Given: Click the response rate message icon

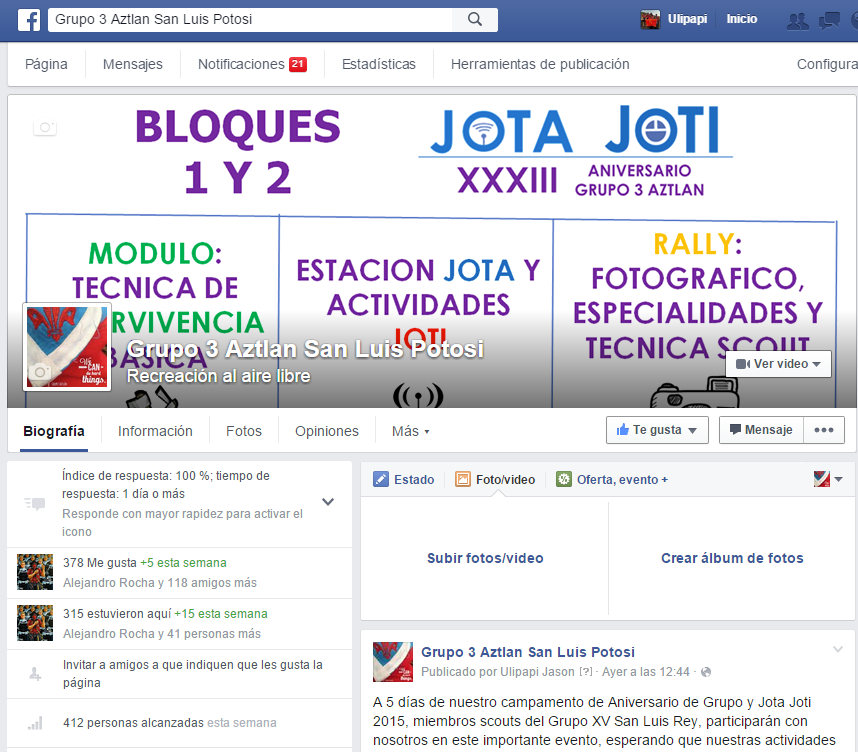Looking at the screenshot, I should (x=34, y=503).
